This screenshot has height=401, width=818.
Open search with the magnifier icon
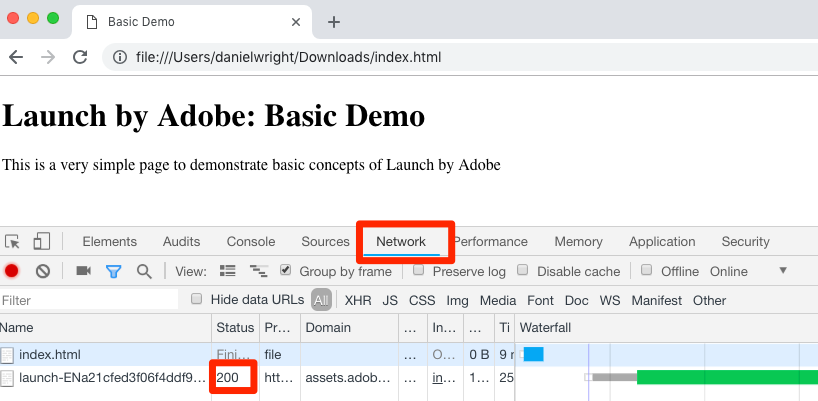pos(145,271)
